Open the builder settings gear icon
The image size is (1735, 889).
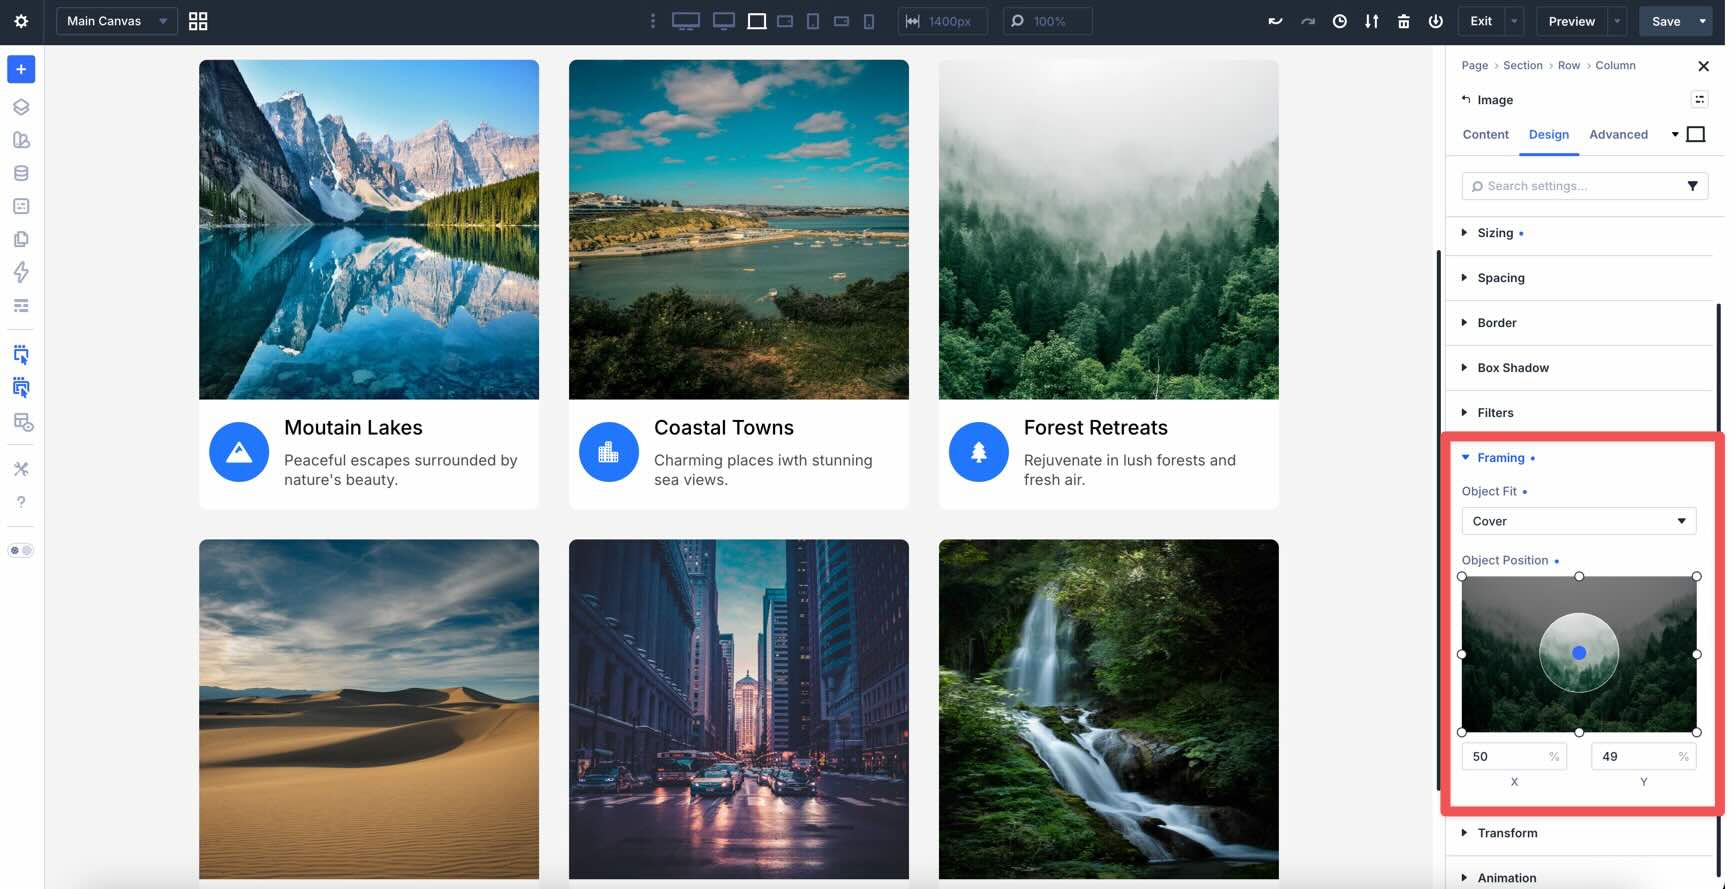tap(21, 21)
